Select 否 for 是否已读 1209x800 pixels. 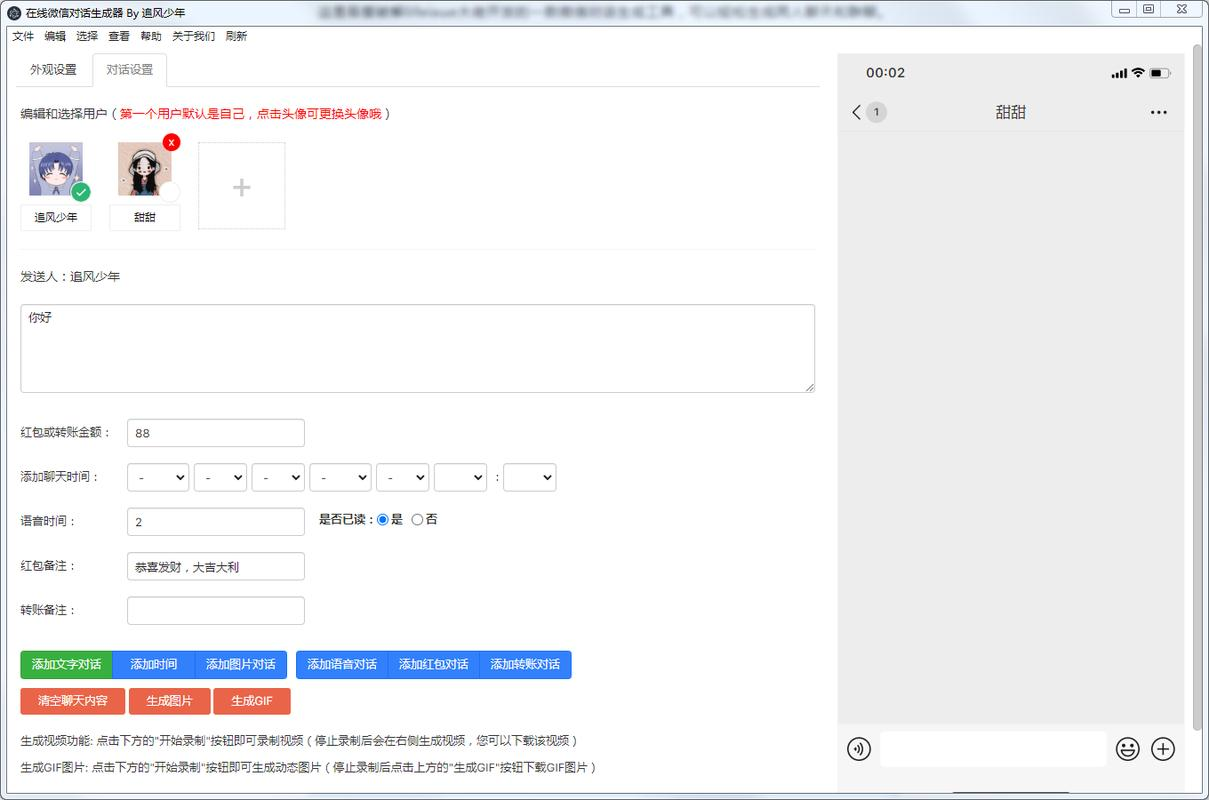pos(417,520)
